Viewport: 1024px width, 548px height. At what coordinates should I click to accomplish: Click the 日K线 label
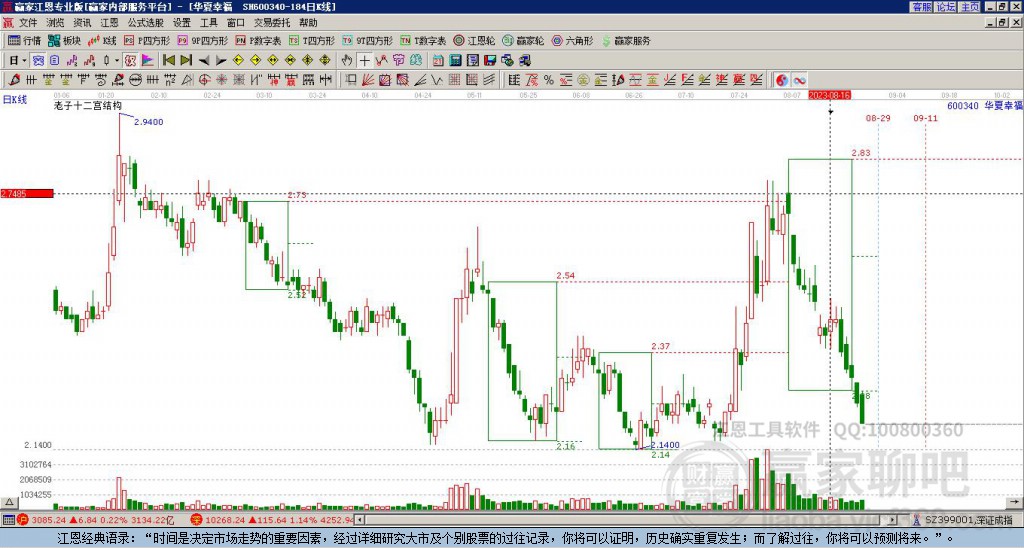14,100
